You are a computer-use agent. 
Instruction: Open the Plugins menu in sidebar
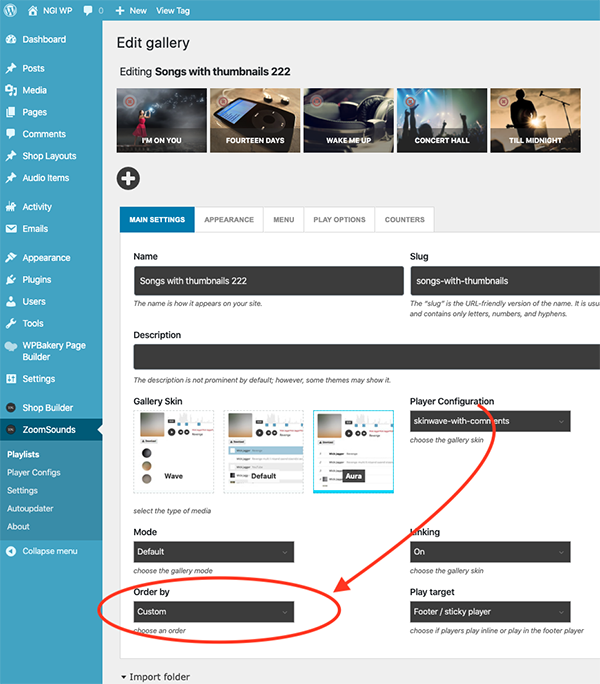(x=37, y=280)
